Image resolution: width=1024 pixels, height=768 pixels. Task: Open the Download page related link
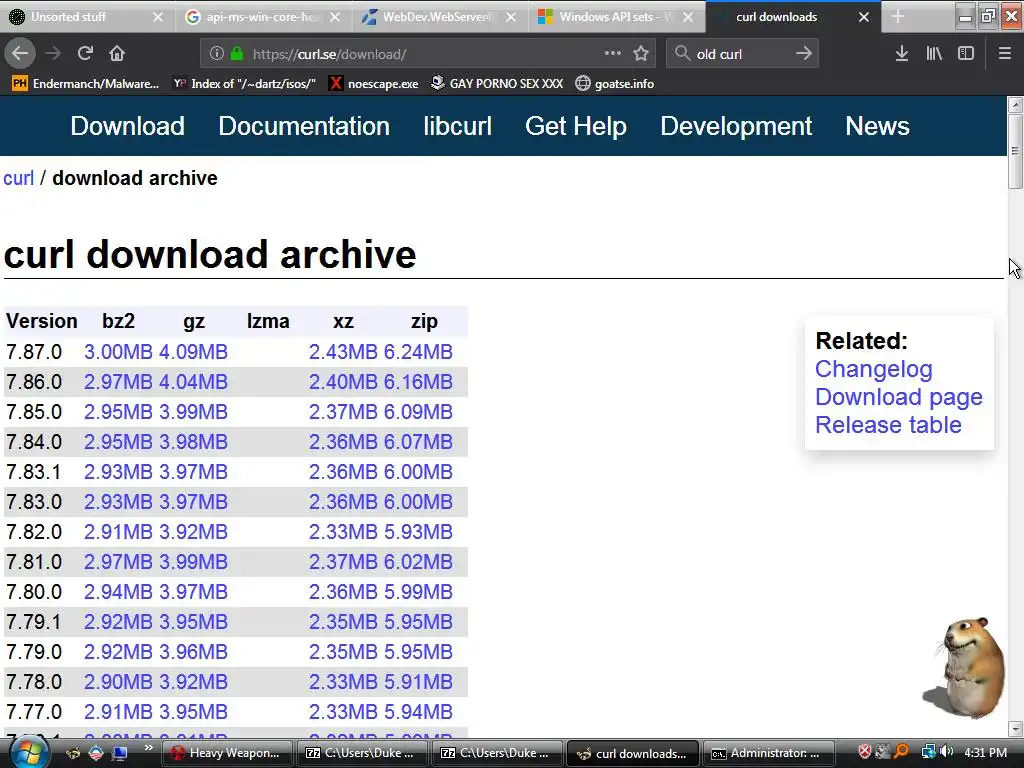point(899,397)
